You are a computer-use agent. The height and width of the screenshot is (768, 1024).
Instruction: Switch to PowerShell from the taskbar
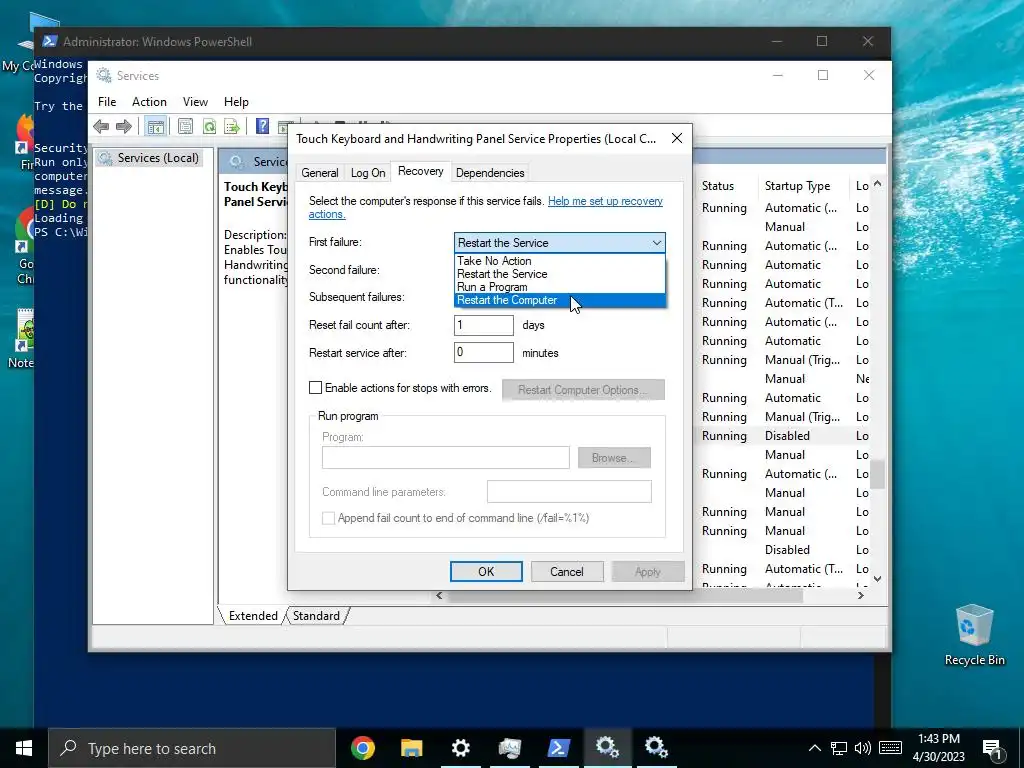(558, 748)
